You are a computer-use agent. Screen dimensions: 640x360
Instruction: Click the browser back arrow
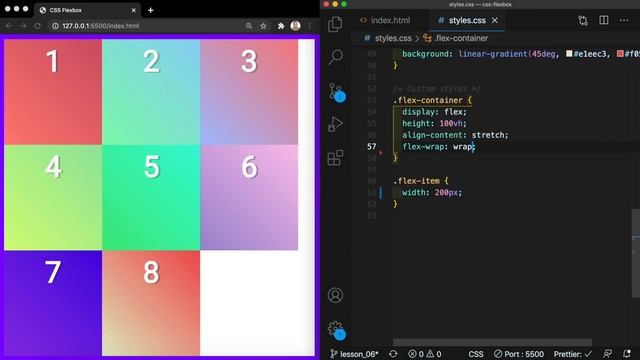point(9,26)
